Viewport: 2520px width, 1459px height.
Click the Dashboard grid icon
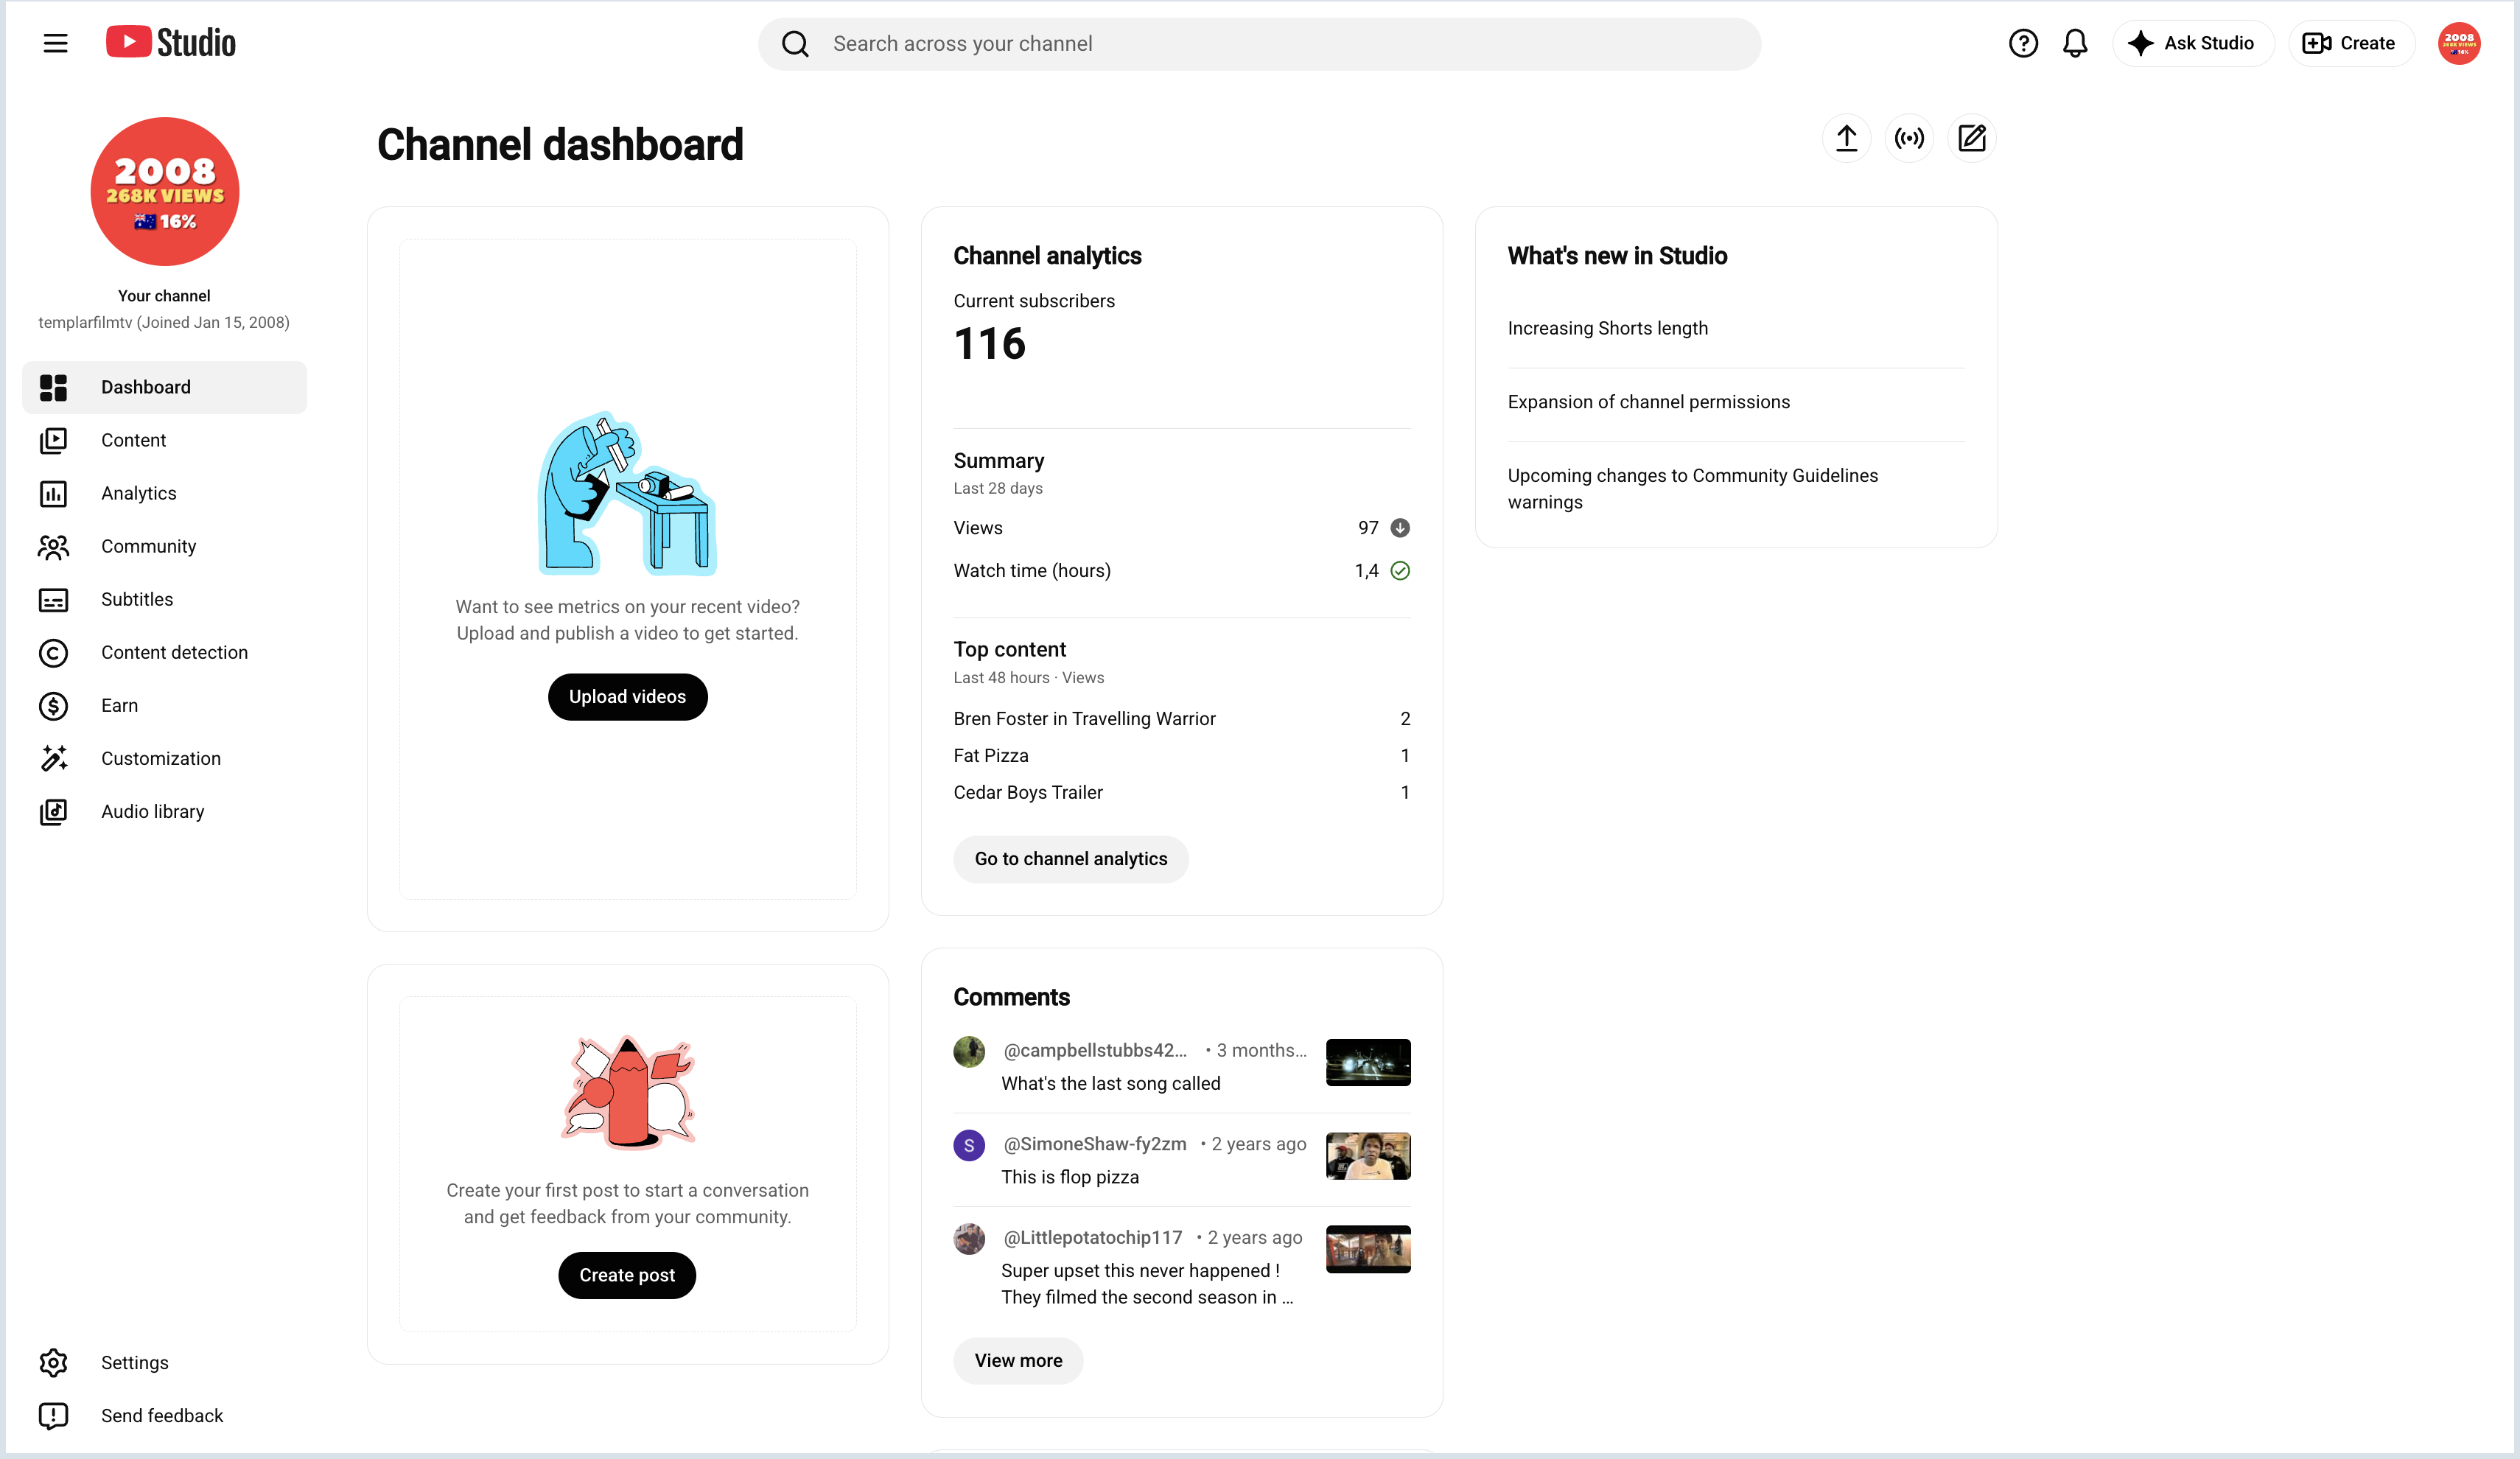(x=53, y=387)
